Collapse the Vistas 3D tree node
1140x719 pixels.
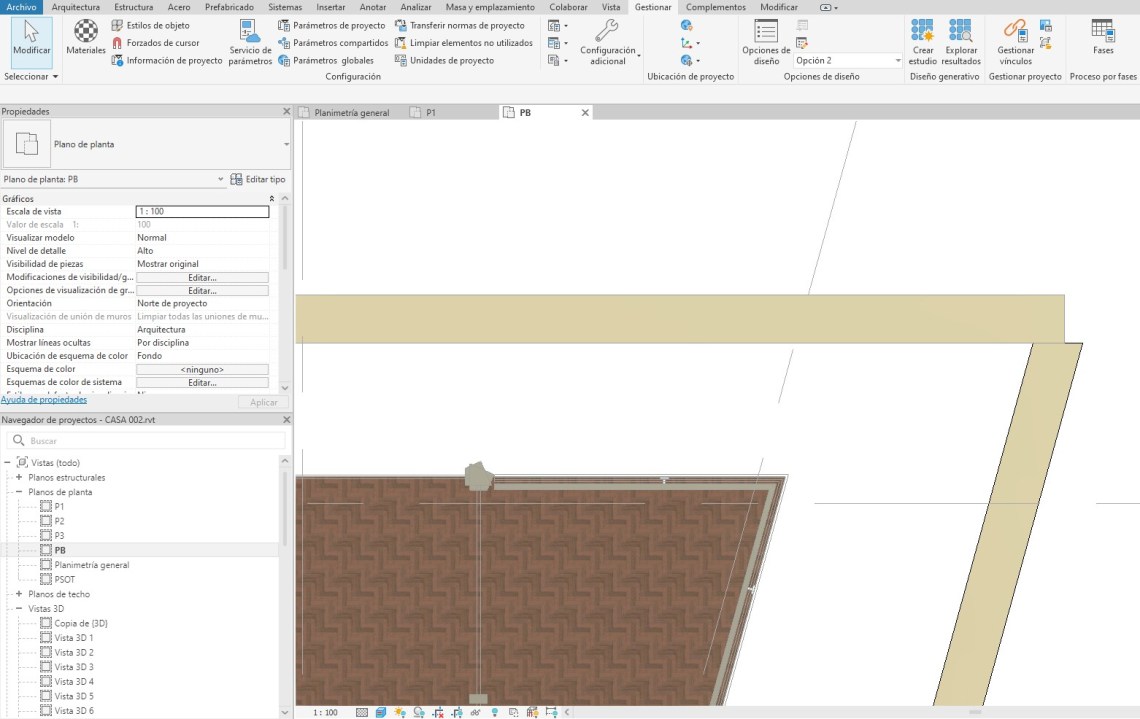[19, 608]
